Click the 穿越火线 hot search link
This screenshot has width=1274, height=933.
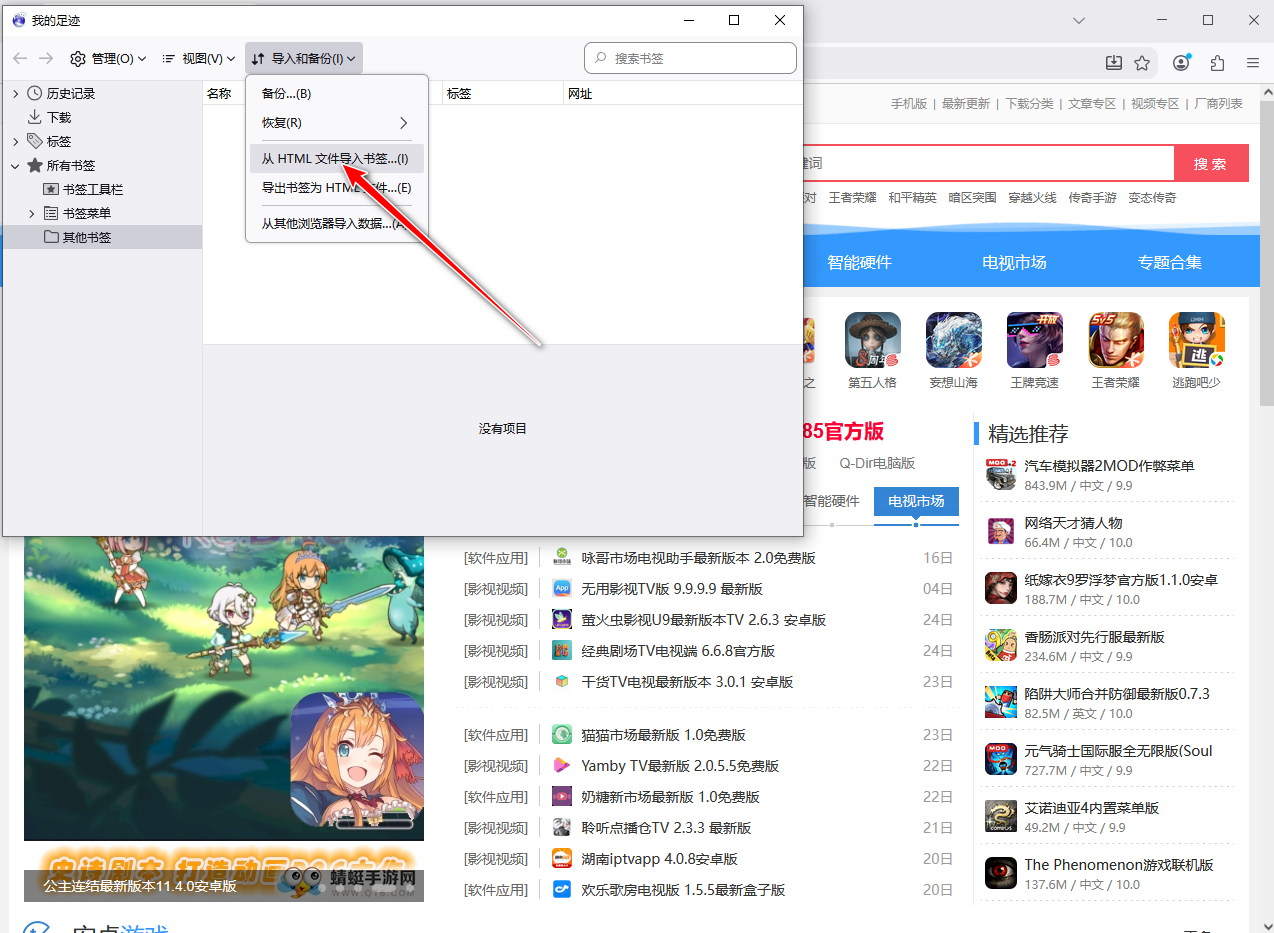pyautogui.click(x=1032, y=198)
